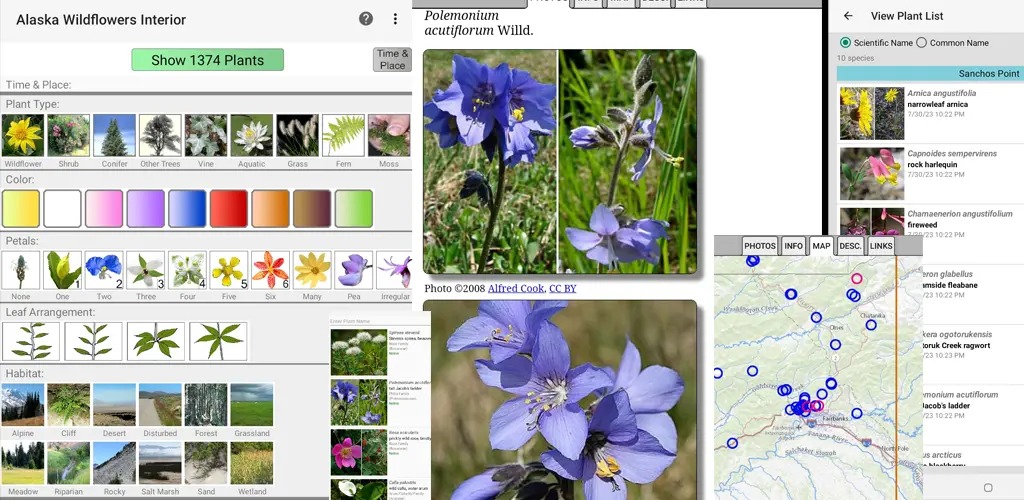Choose the Many petals option
This screenshot has height=500, width=1024.
click(312, 270)
